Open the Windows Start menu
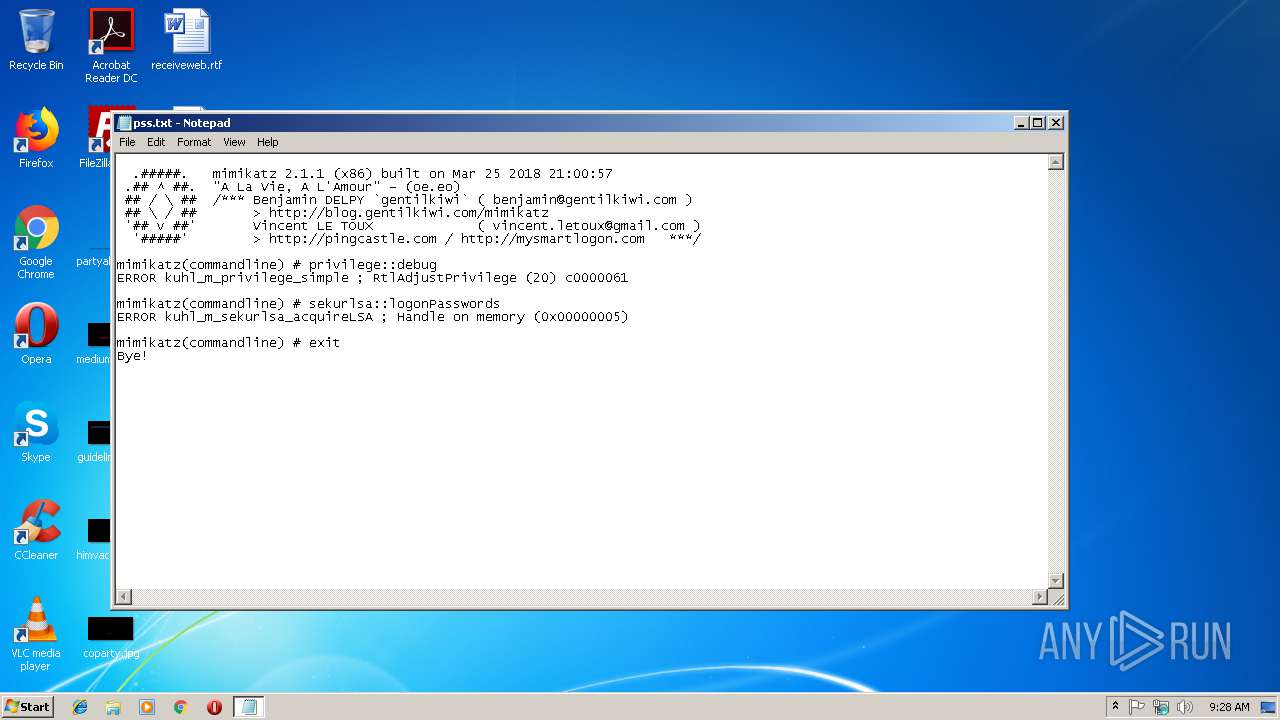Image resolution: width=1280 pixels, height=720 pixels. coord(28,707)
